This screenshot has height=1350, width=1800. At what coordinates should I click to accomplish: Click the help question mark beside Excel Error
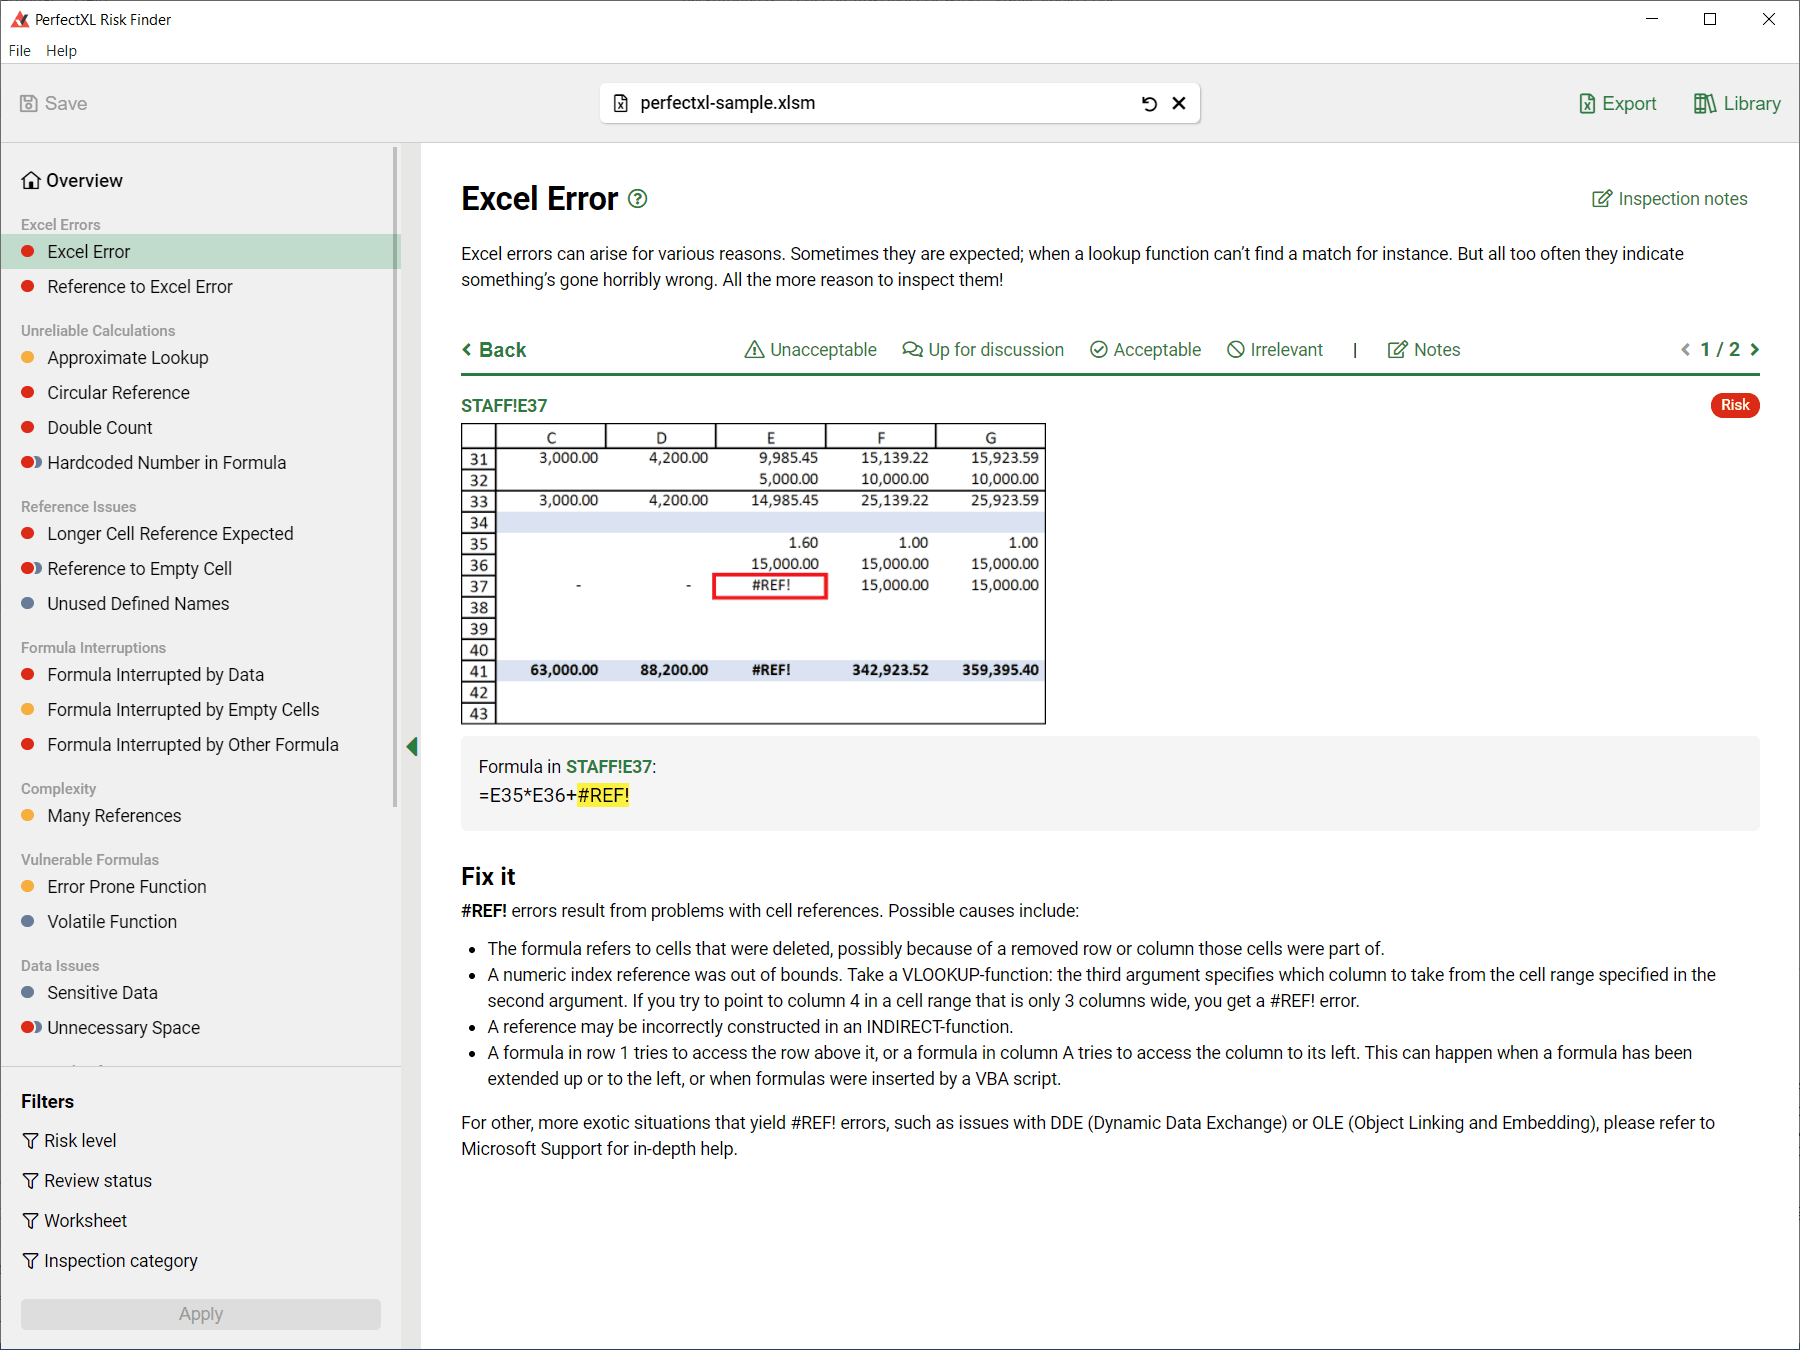click(x=637, y=199)
